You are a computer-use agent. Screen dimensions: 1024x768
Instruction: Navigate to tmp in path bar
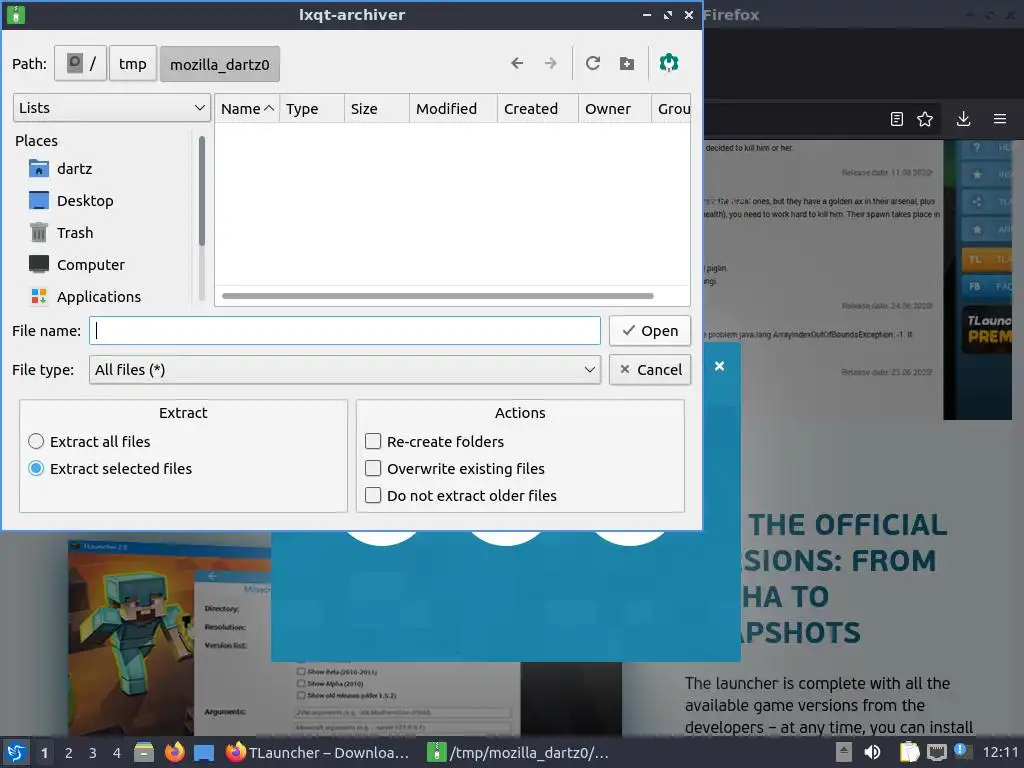click(133, 63)
